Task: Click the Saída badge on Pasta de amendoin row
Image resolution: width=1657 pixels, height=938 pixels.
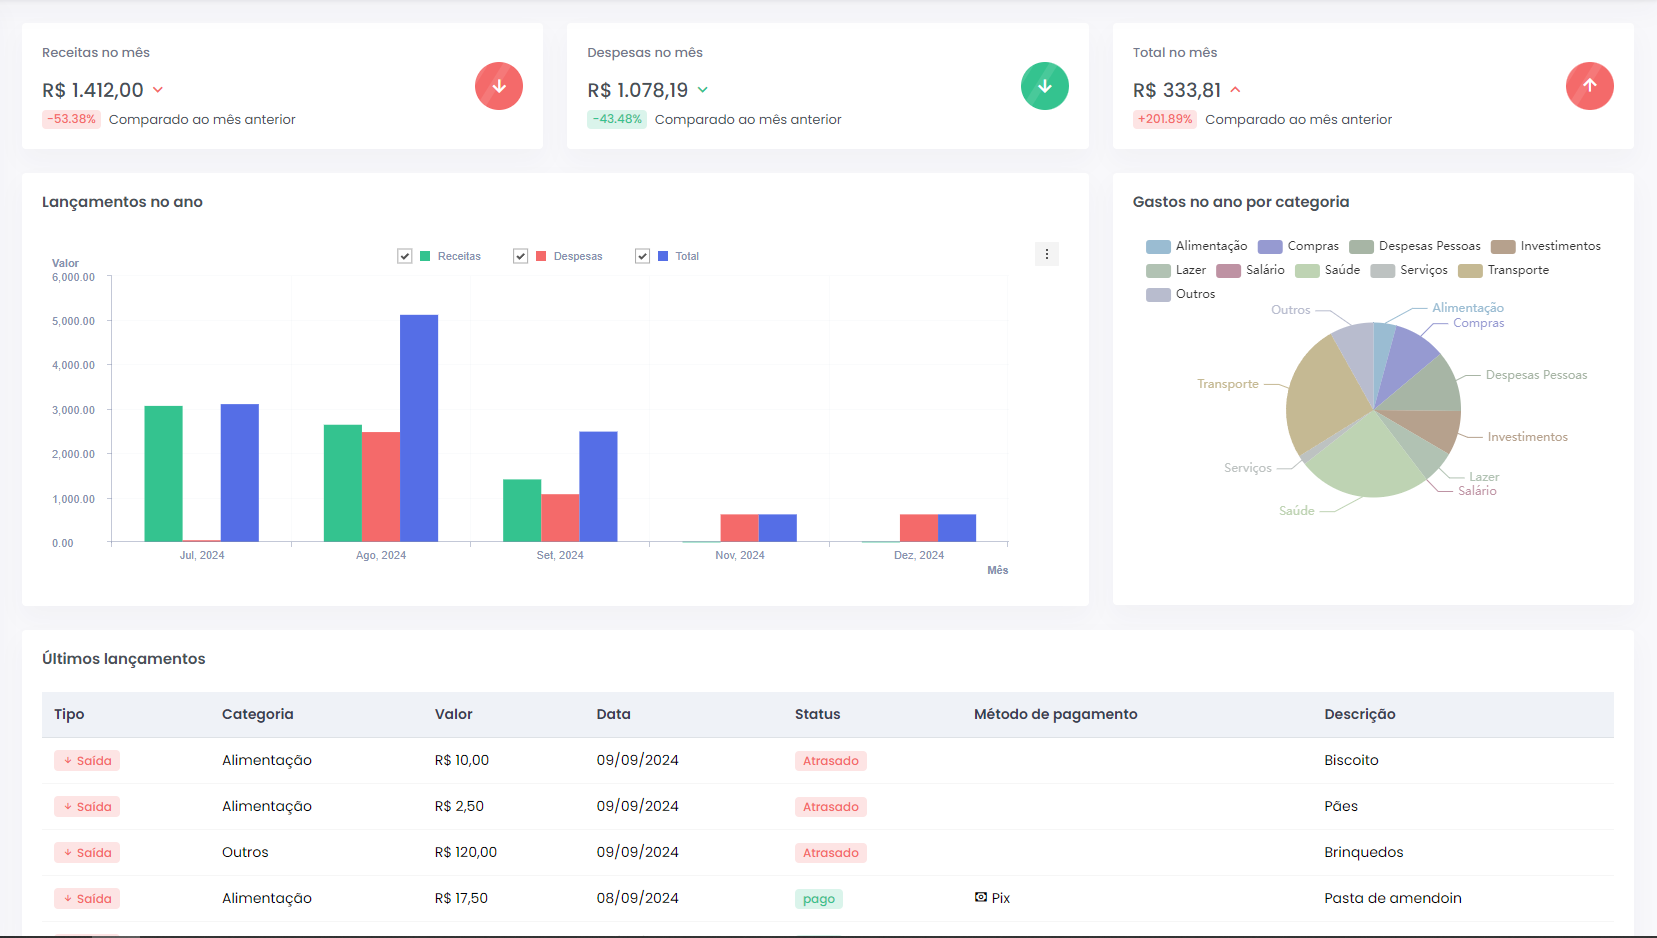Action: point(87,899)
